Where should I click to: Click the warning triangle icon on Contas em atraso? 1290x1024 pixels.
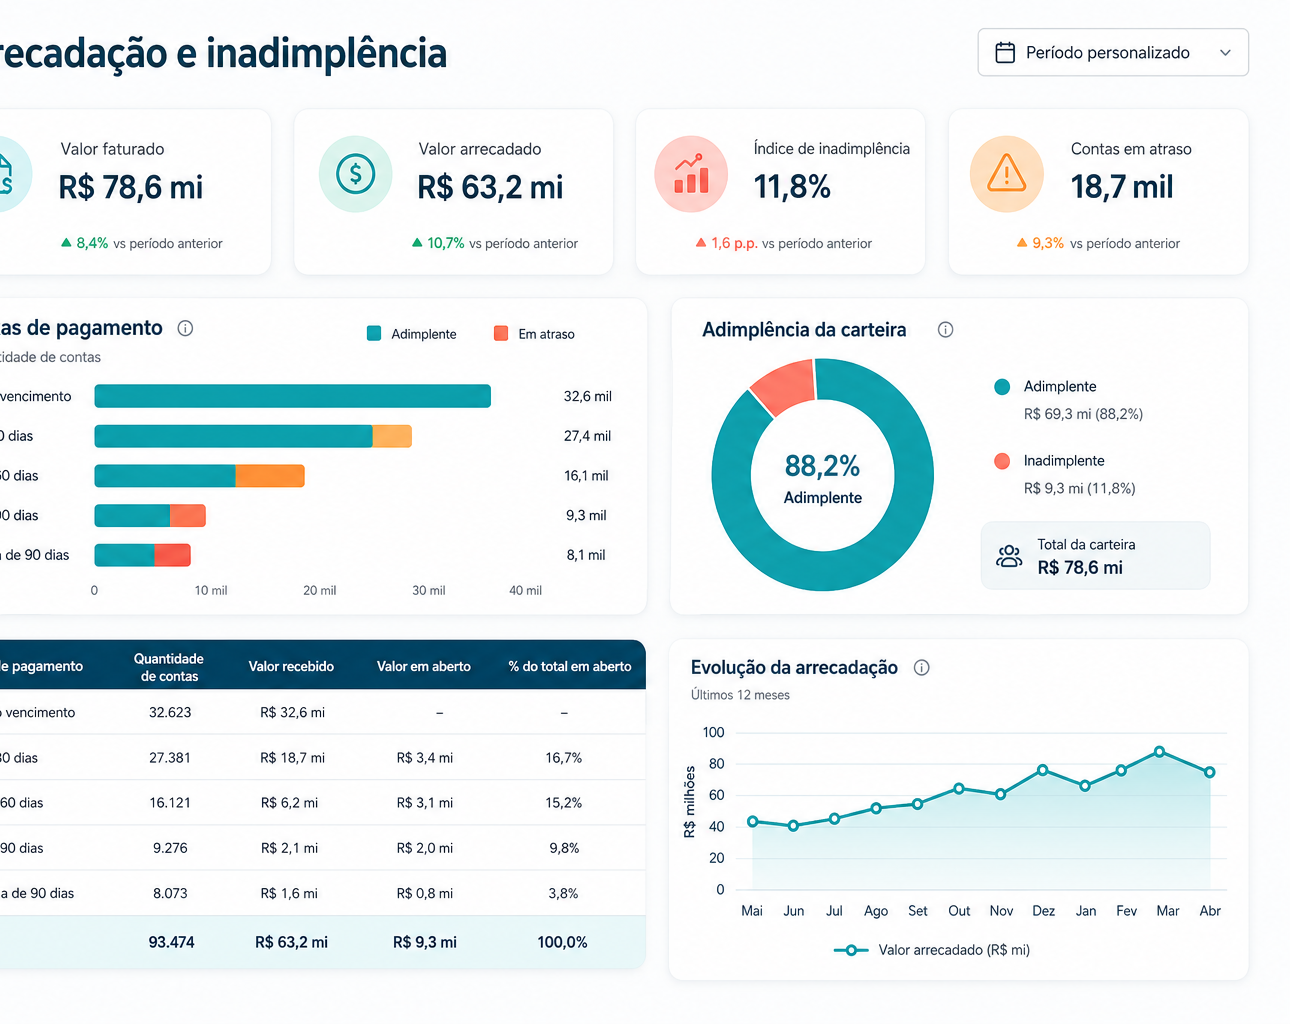click(1006, 174)
